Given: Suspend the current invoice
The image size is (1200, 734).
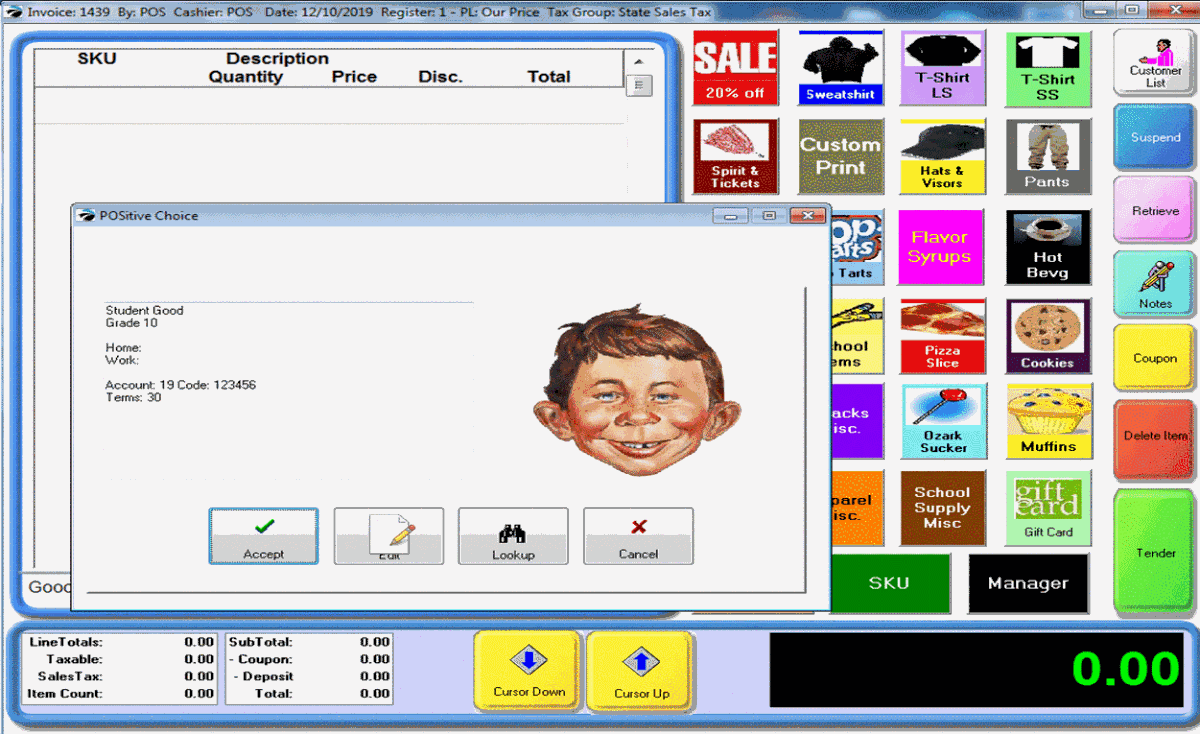Looking at the screenshot, I should 1155,136.
